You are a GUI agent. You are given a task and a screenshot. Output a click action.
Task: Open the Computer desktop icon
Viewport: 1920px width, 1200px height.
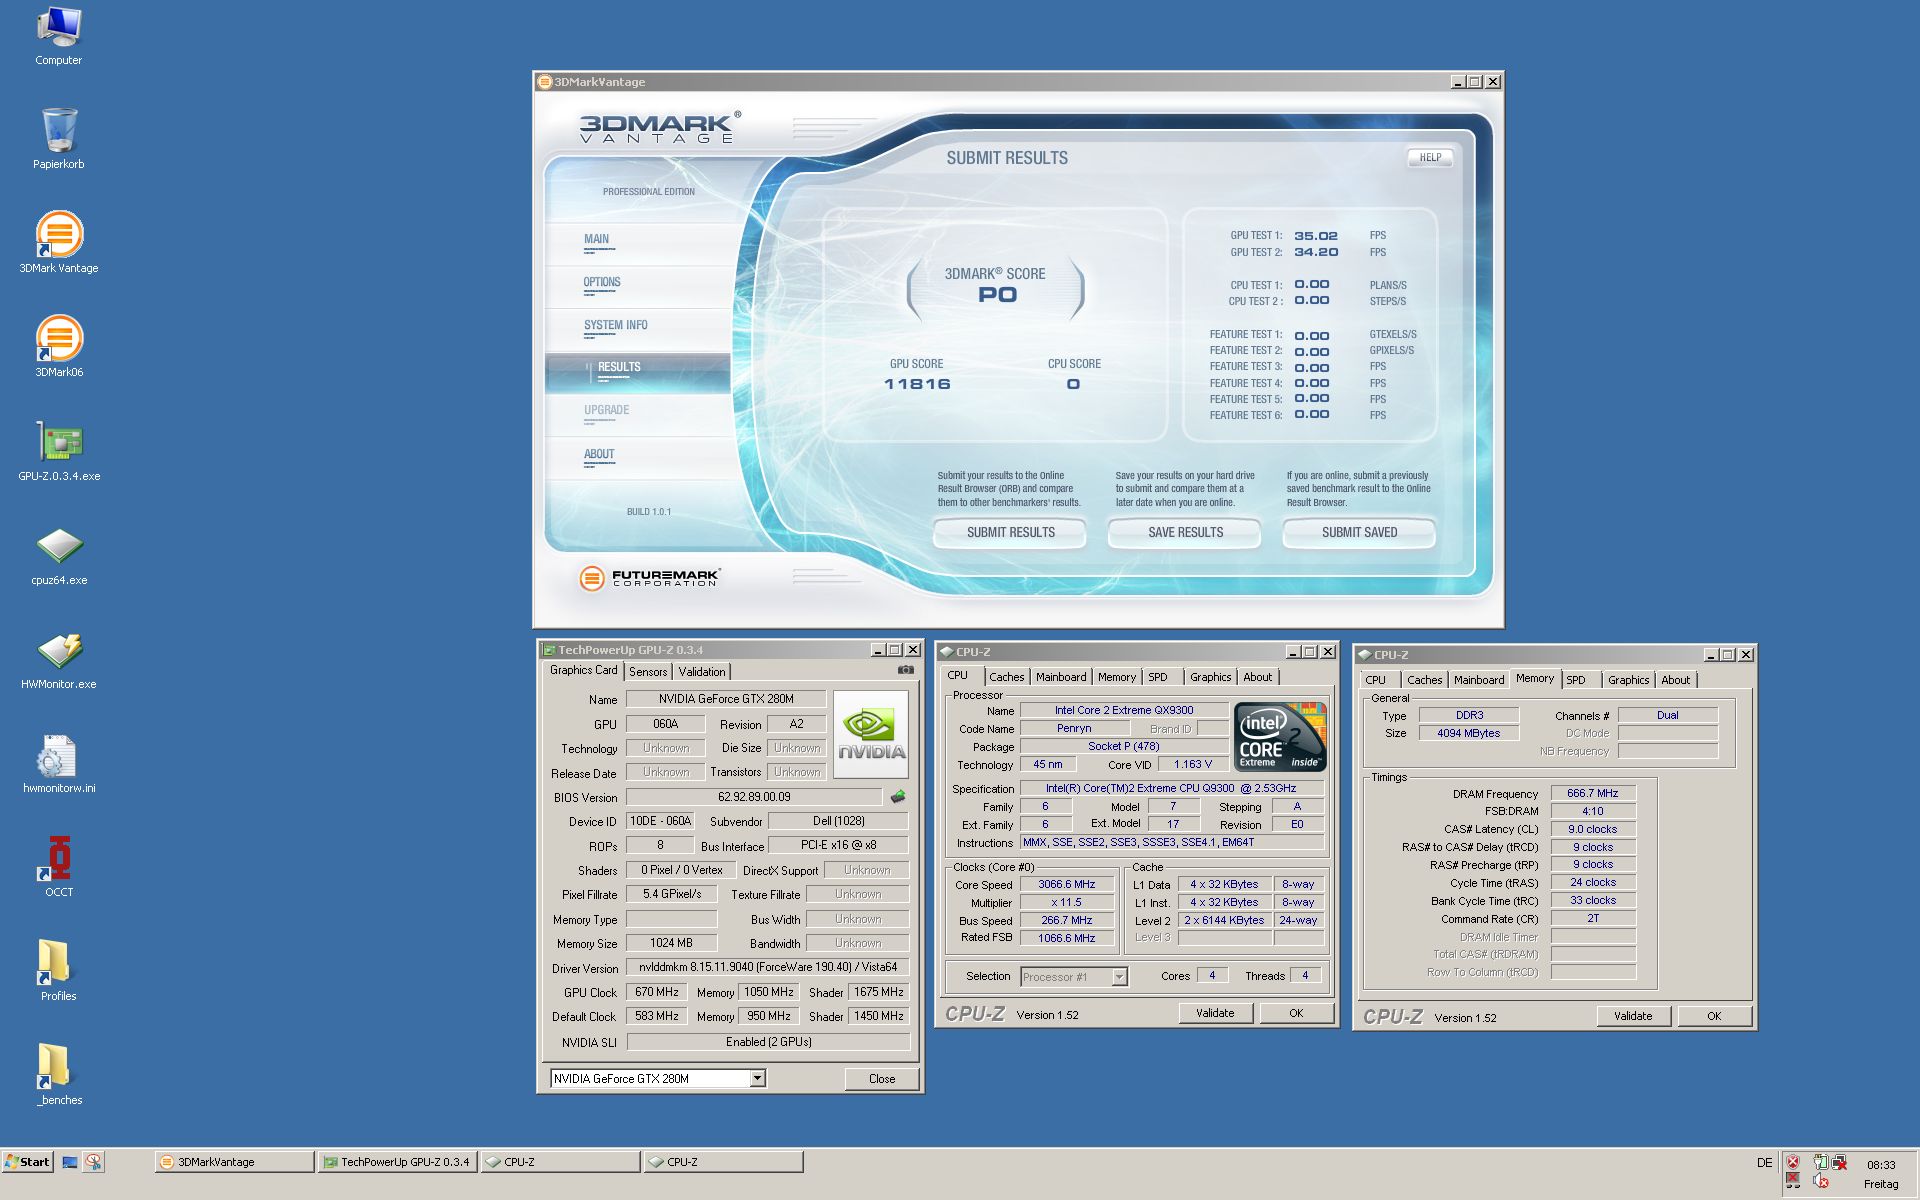point(58,36)
